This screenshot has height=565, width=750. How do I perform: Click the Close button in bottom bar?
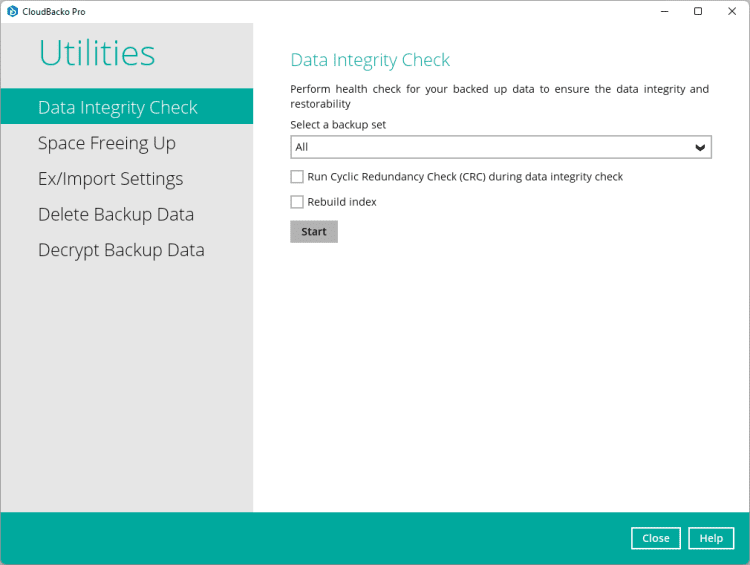pos(656,538)
